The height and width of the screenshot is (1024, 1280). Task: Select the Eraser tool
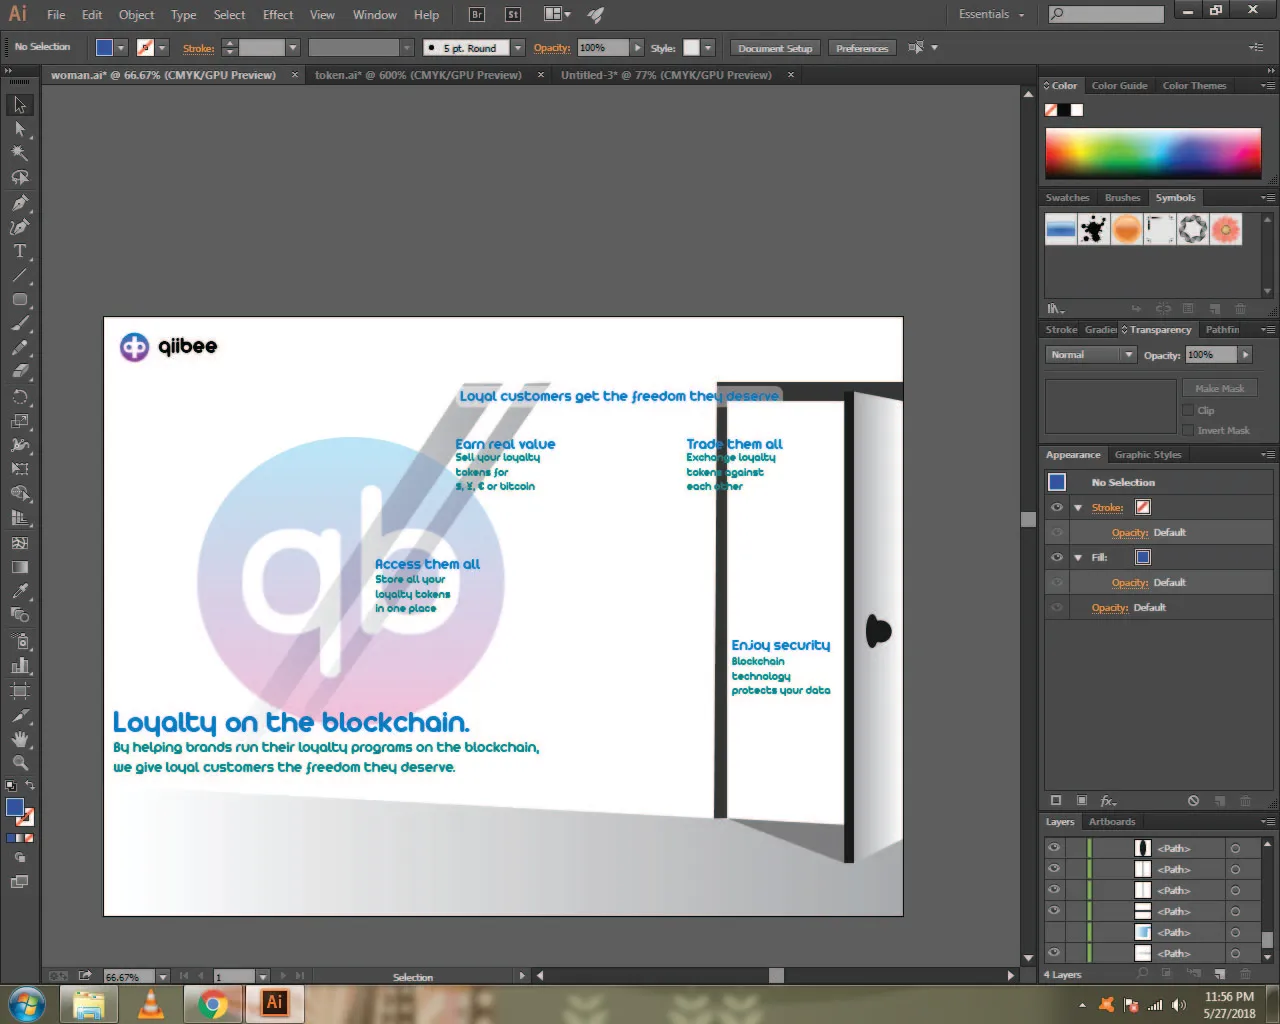[20, 372]
